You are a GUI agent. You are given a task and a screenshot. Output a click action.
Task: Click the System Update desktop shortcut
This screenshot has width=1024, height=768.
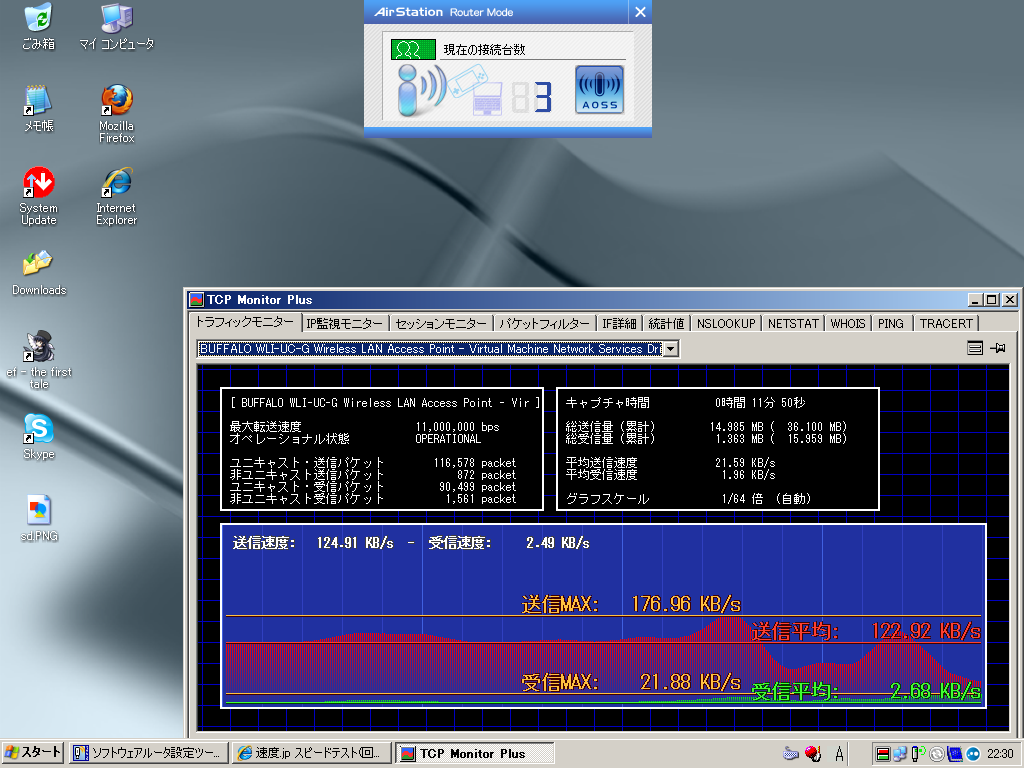39,196
